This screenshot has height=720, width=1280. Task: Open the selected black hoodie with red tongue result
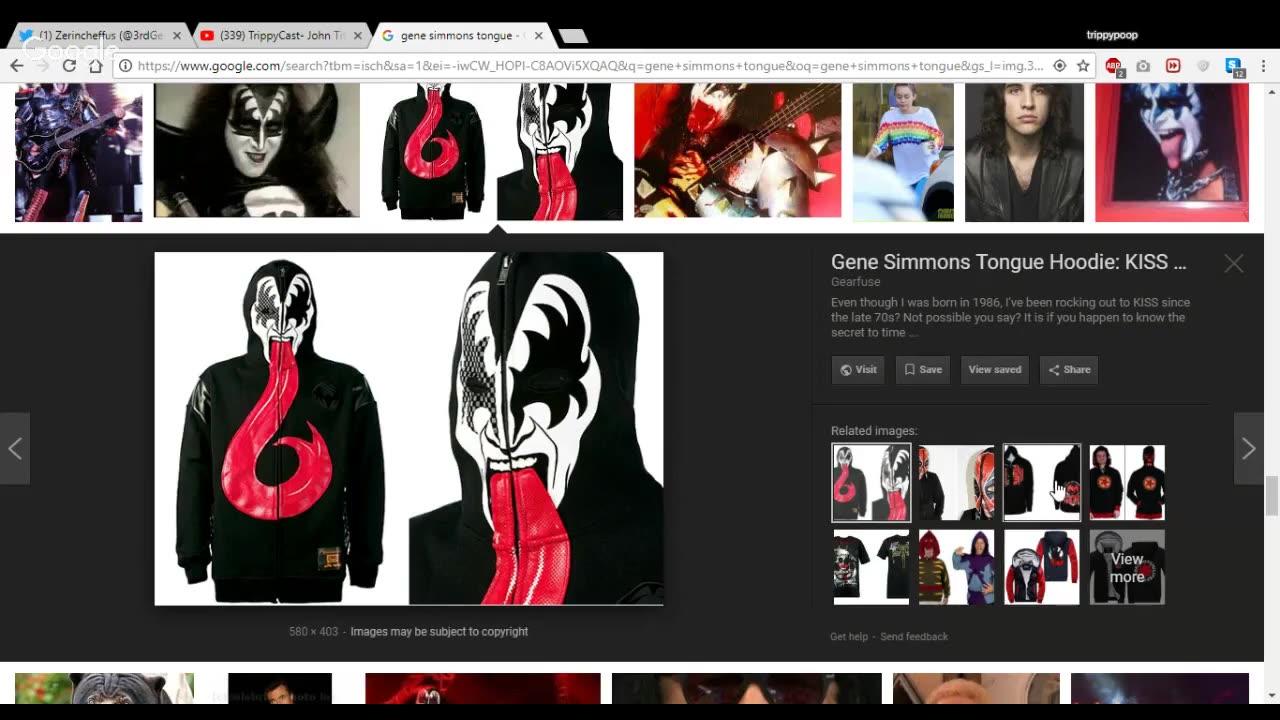coord(497,151)
